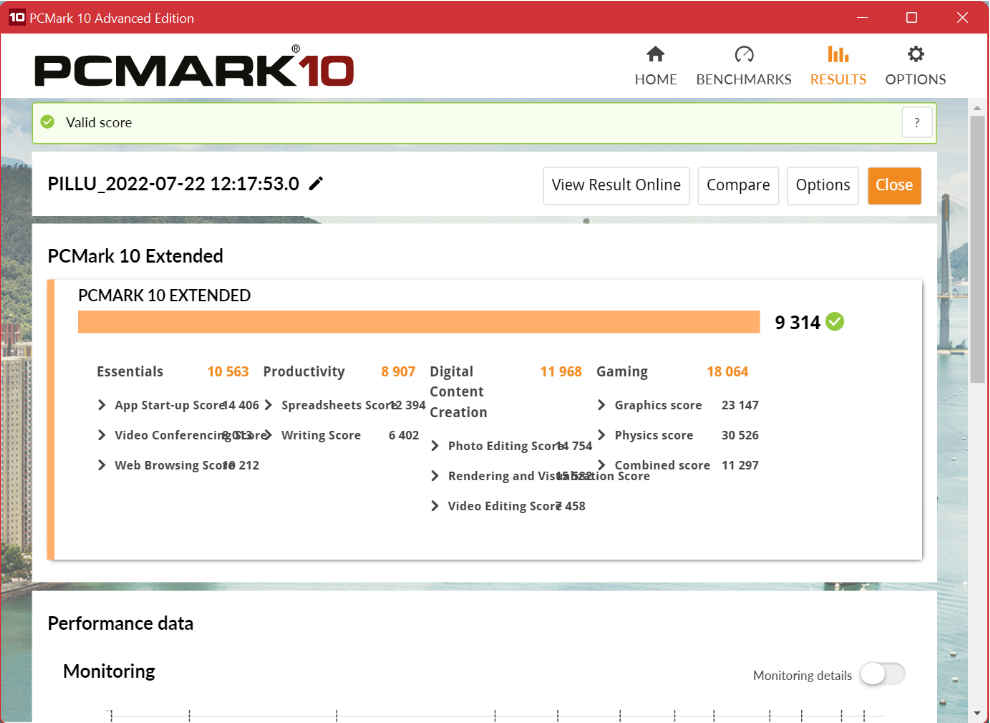Image resolution: width=990 pixels, height=723 pixels.
Task: Click the Graphics score value 23 147
Action: (740, 405)
